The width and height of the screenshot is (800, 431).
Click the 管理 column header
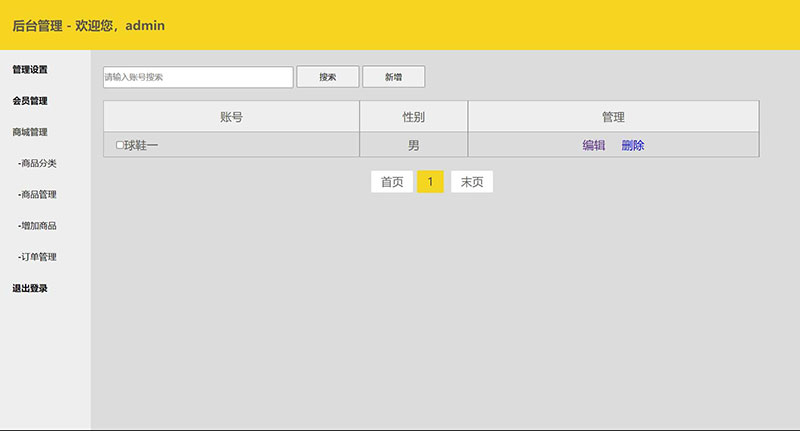tap(613, 117)
